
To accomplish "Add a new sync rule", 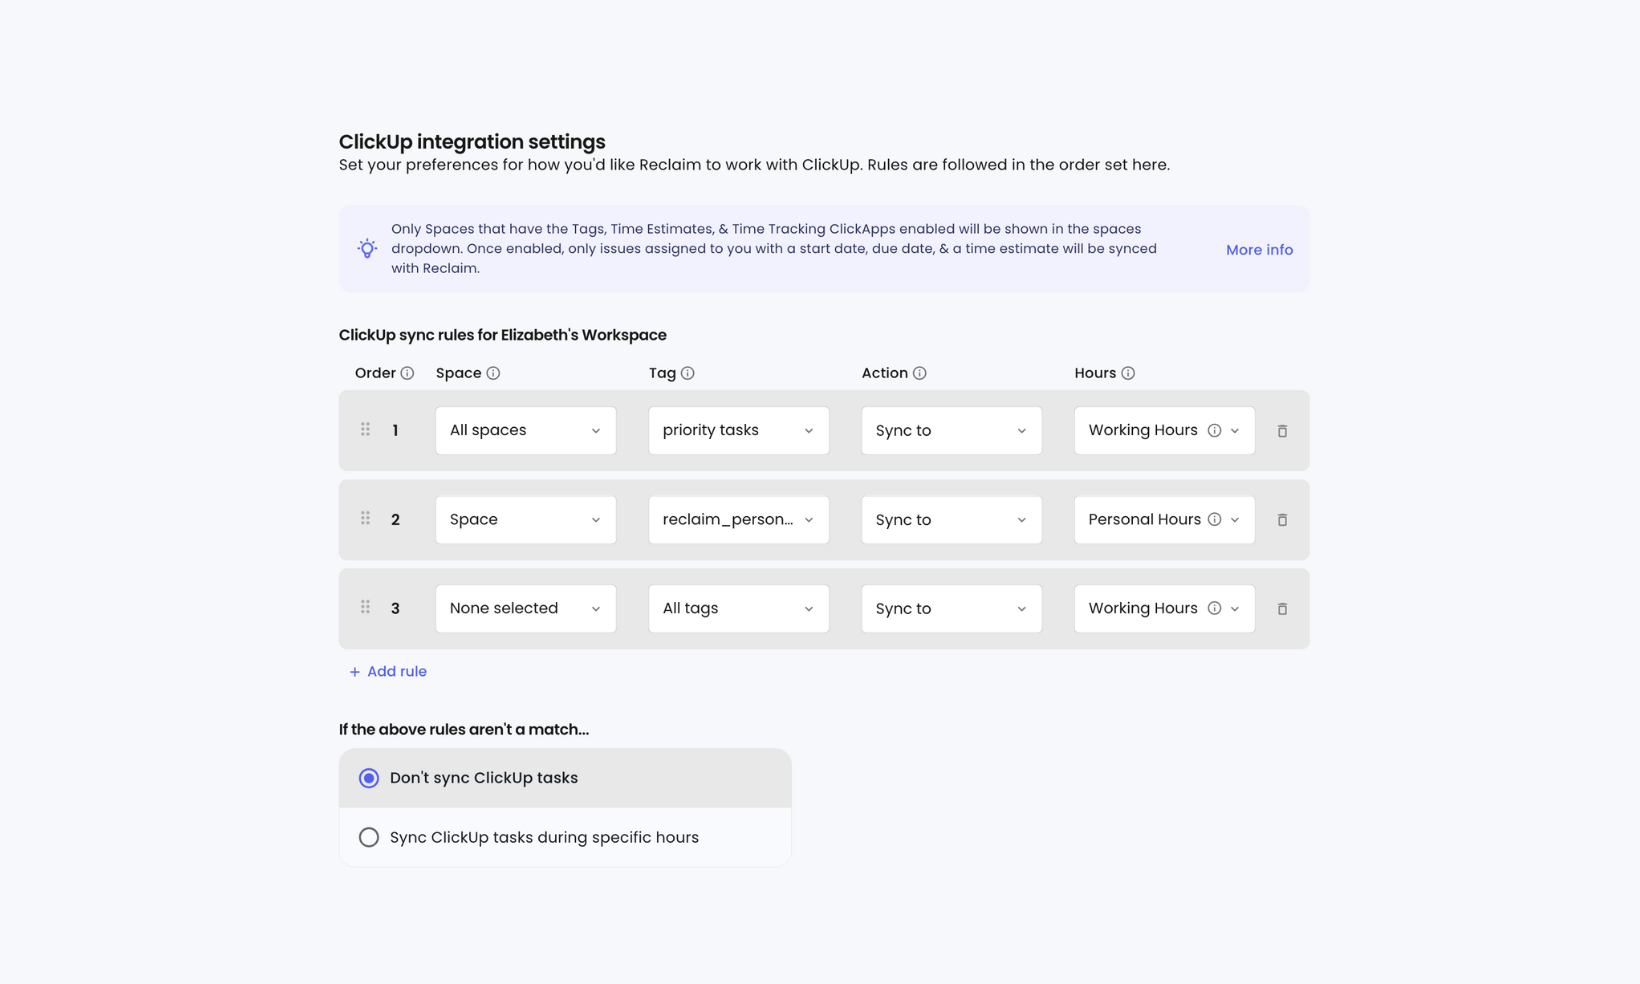I will pos(388,672).
